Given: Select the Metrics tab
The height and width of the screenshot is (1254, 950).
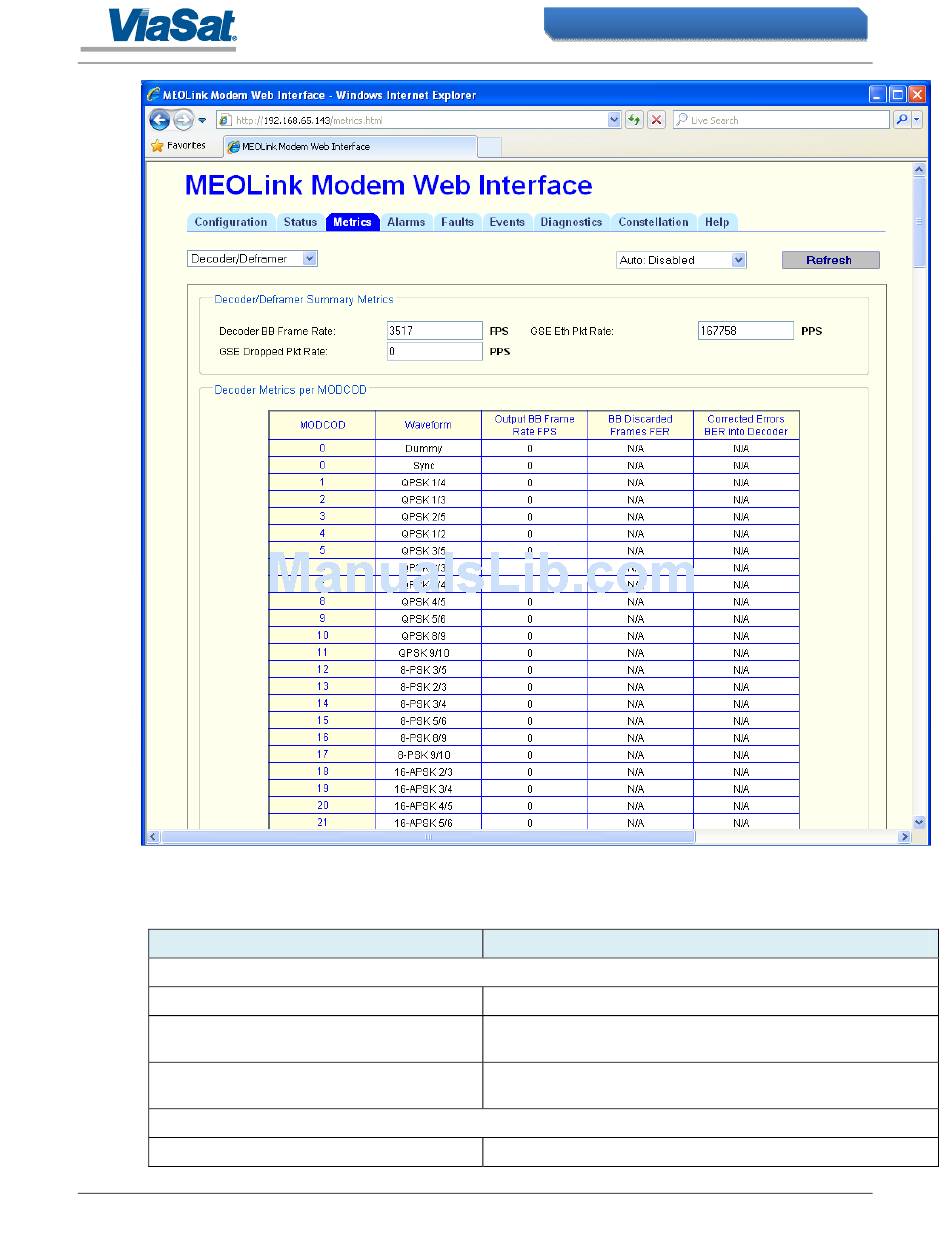Looking at the screenshot, I should coord(353,222).
